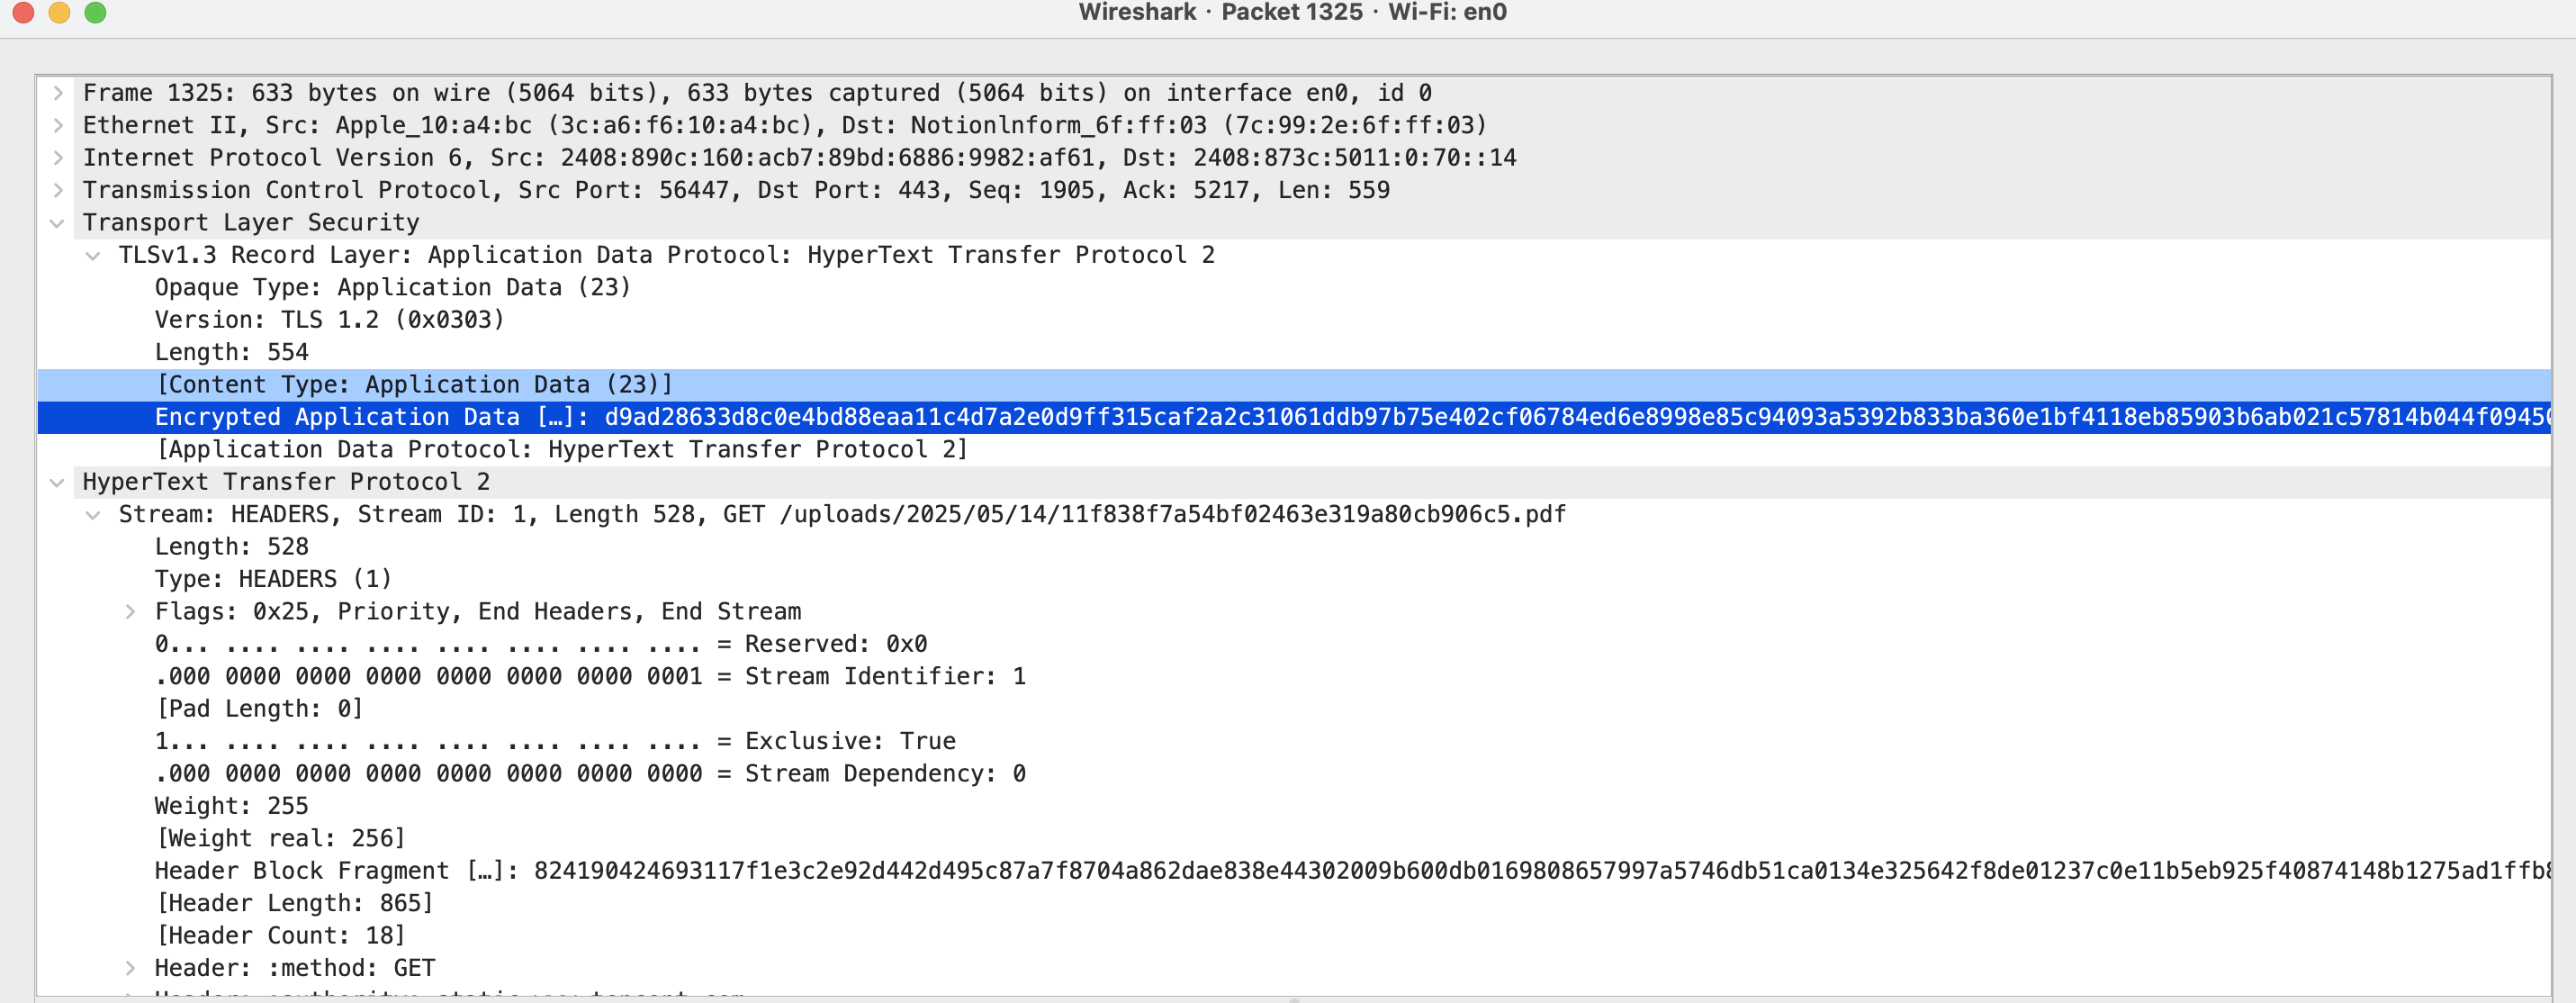This screenshot has width=2576, height=1003.
Task: Collapse the Stream HEADERS node
Action: [x=93, y=515]
